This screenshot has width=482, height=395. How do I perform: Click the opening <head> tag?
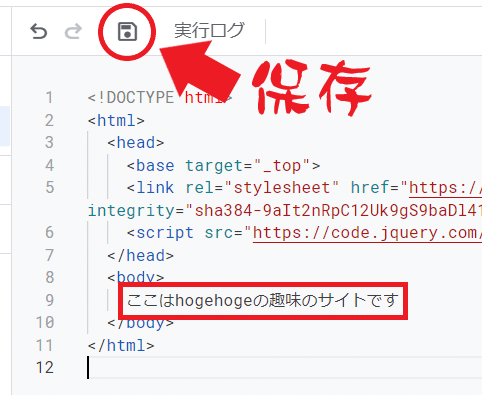136,143
